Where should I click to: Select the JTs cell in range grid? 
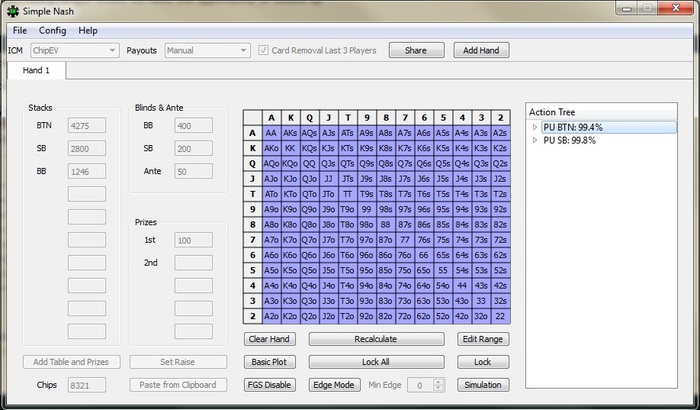(x=347, y=179)
